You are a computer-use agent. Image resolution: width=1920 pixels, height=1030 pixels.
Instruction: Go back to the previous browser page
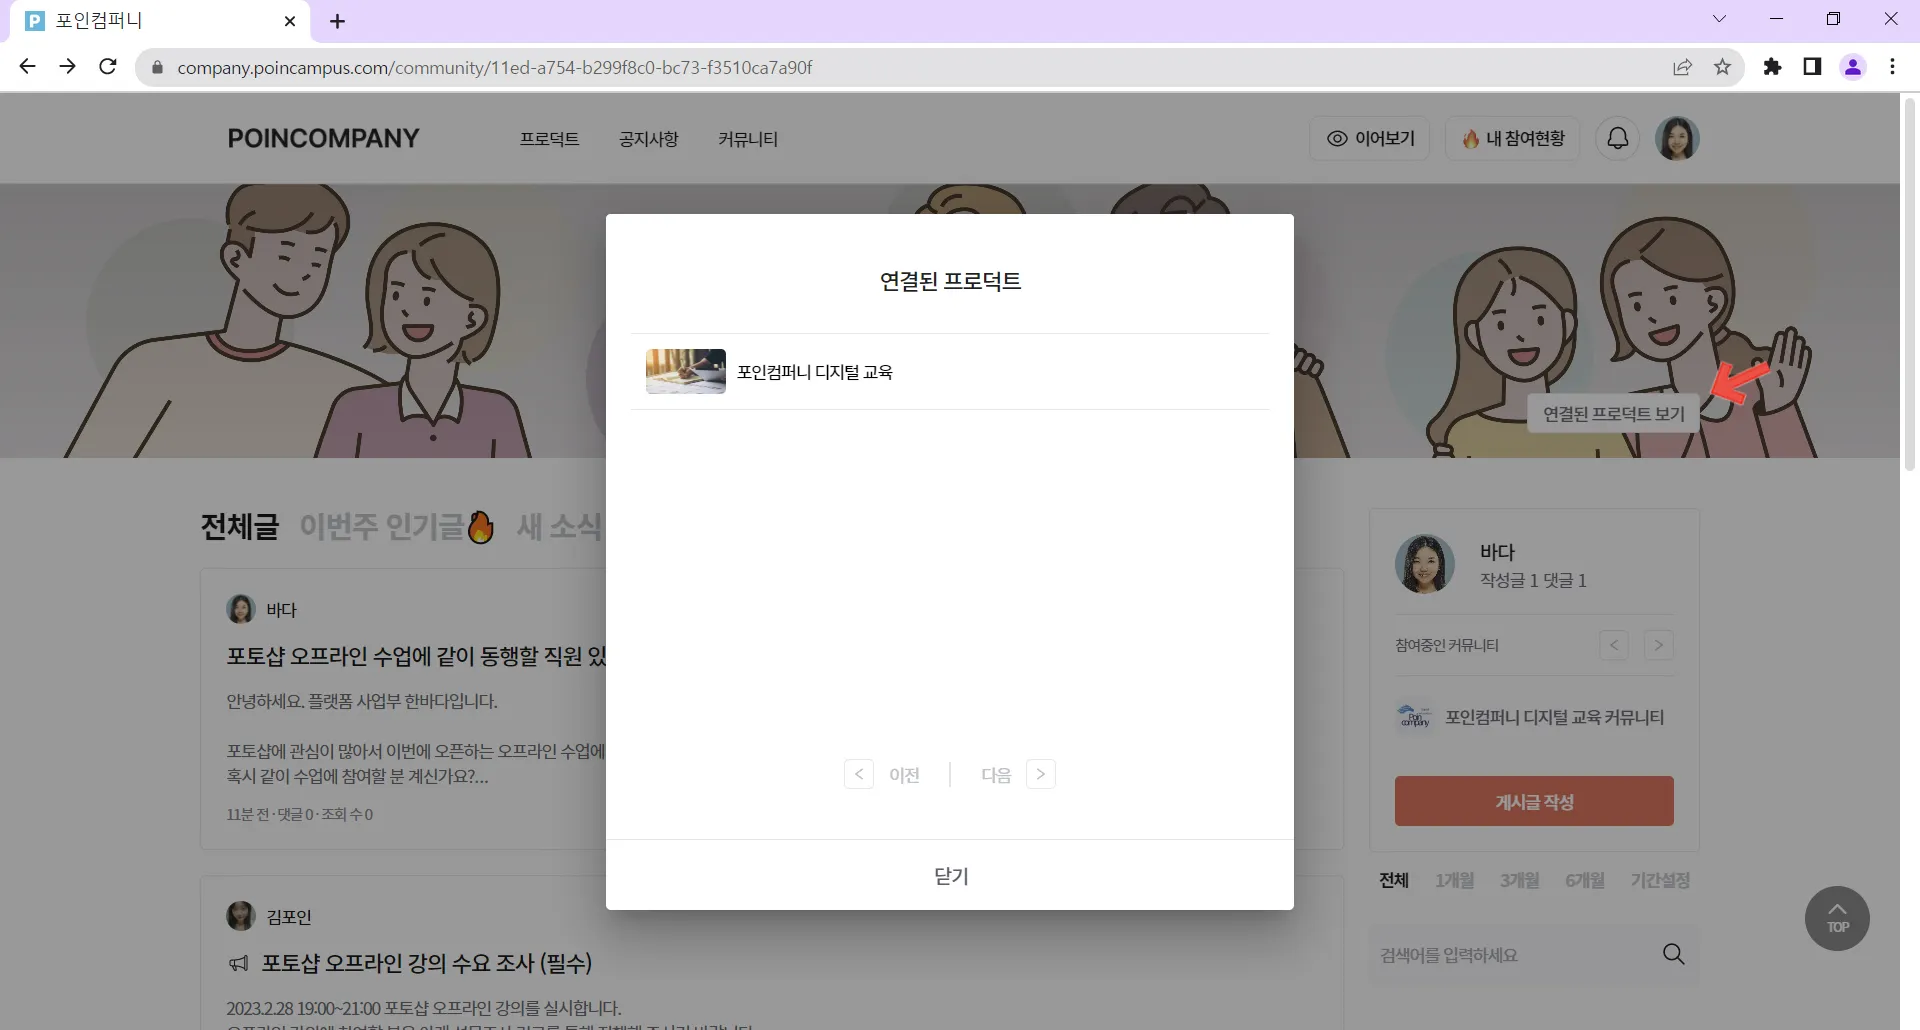27,67
